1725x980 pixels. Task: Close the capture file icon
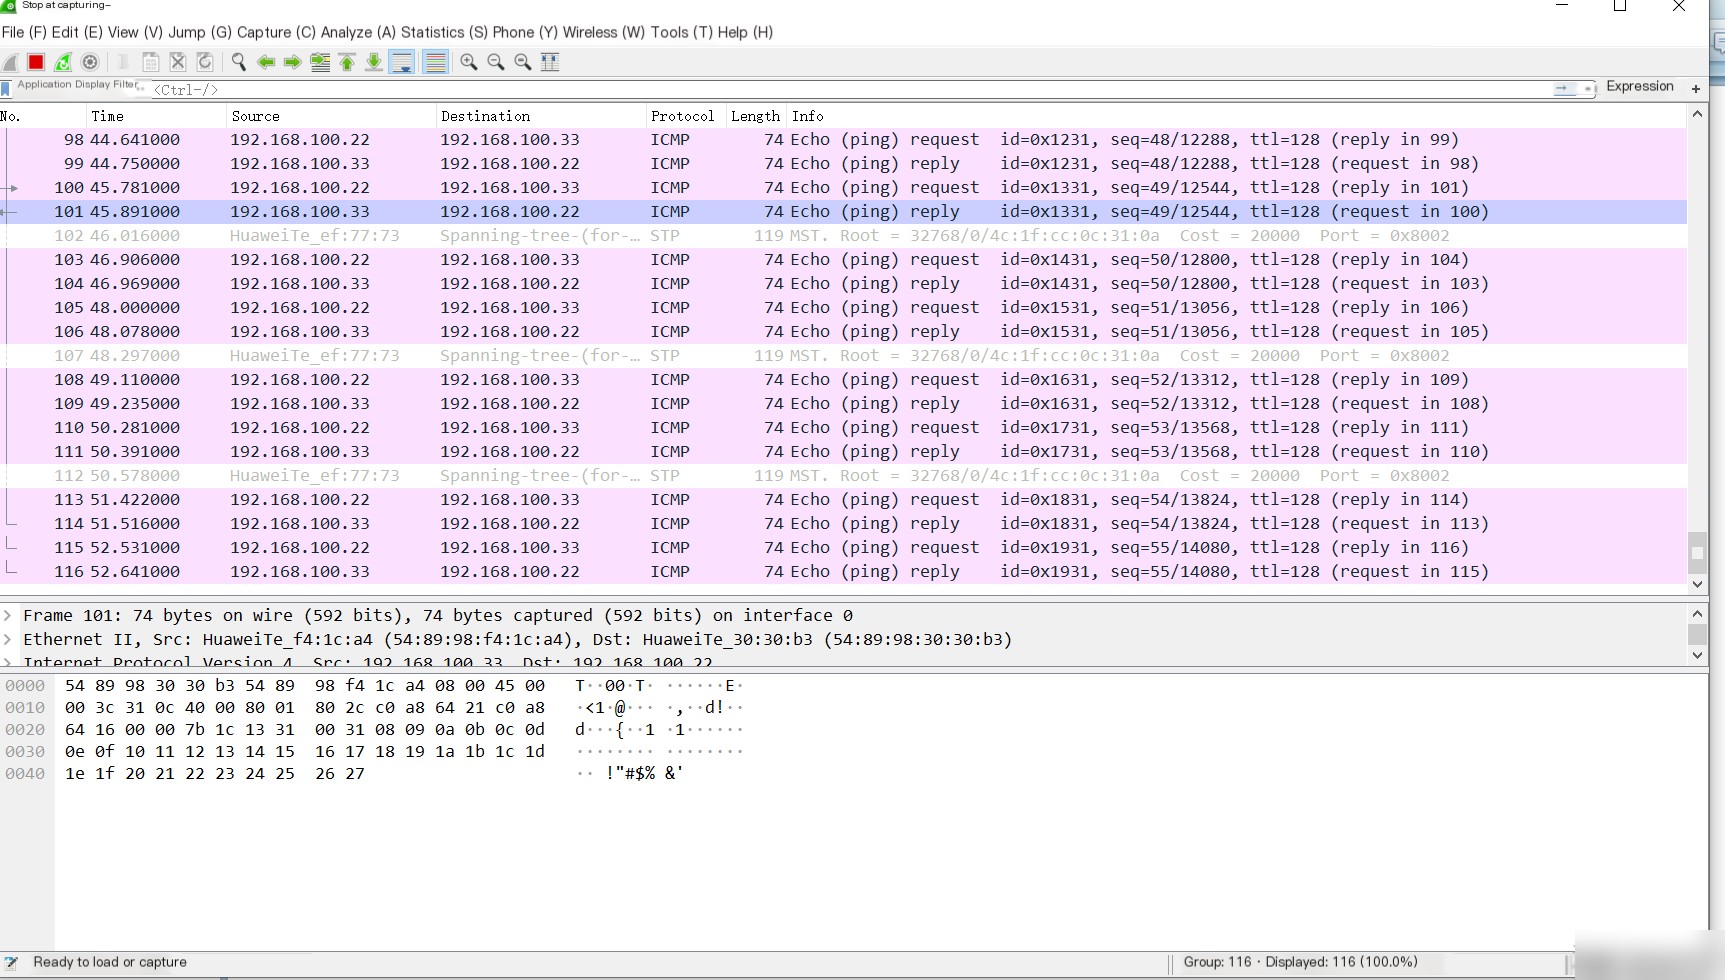pyautogui.click(x=178, y=62)
